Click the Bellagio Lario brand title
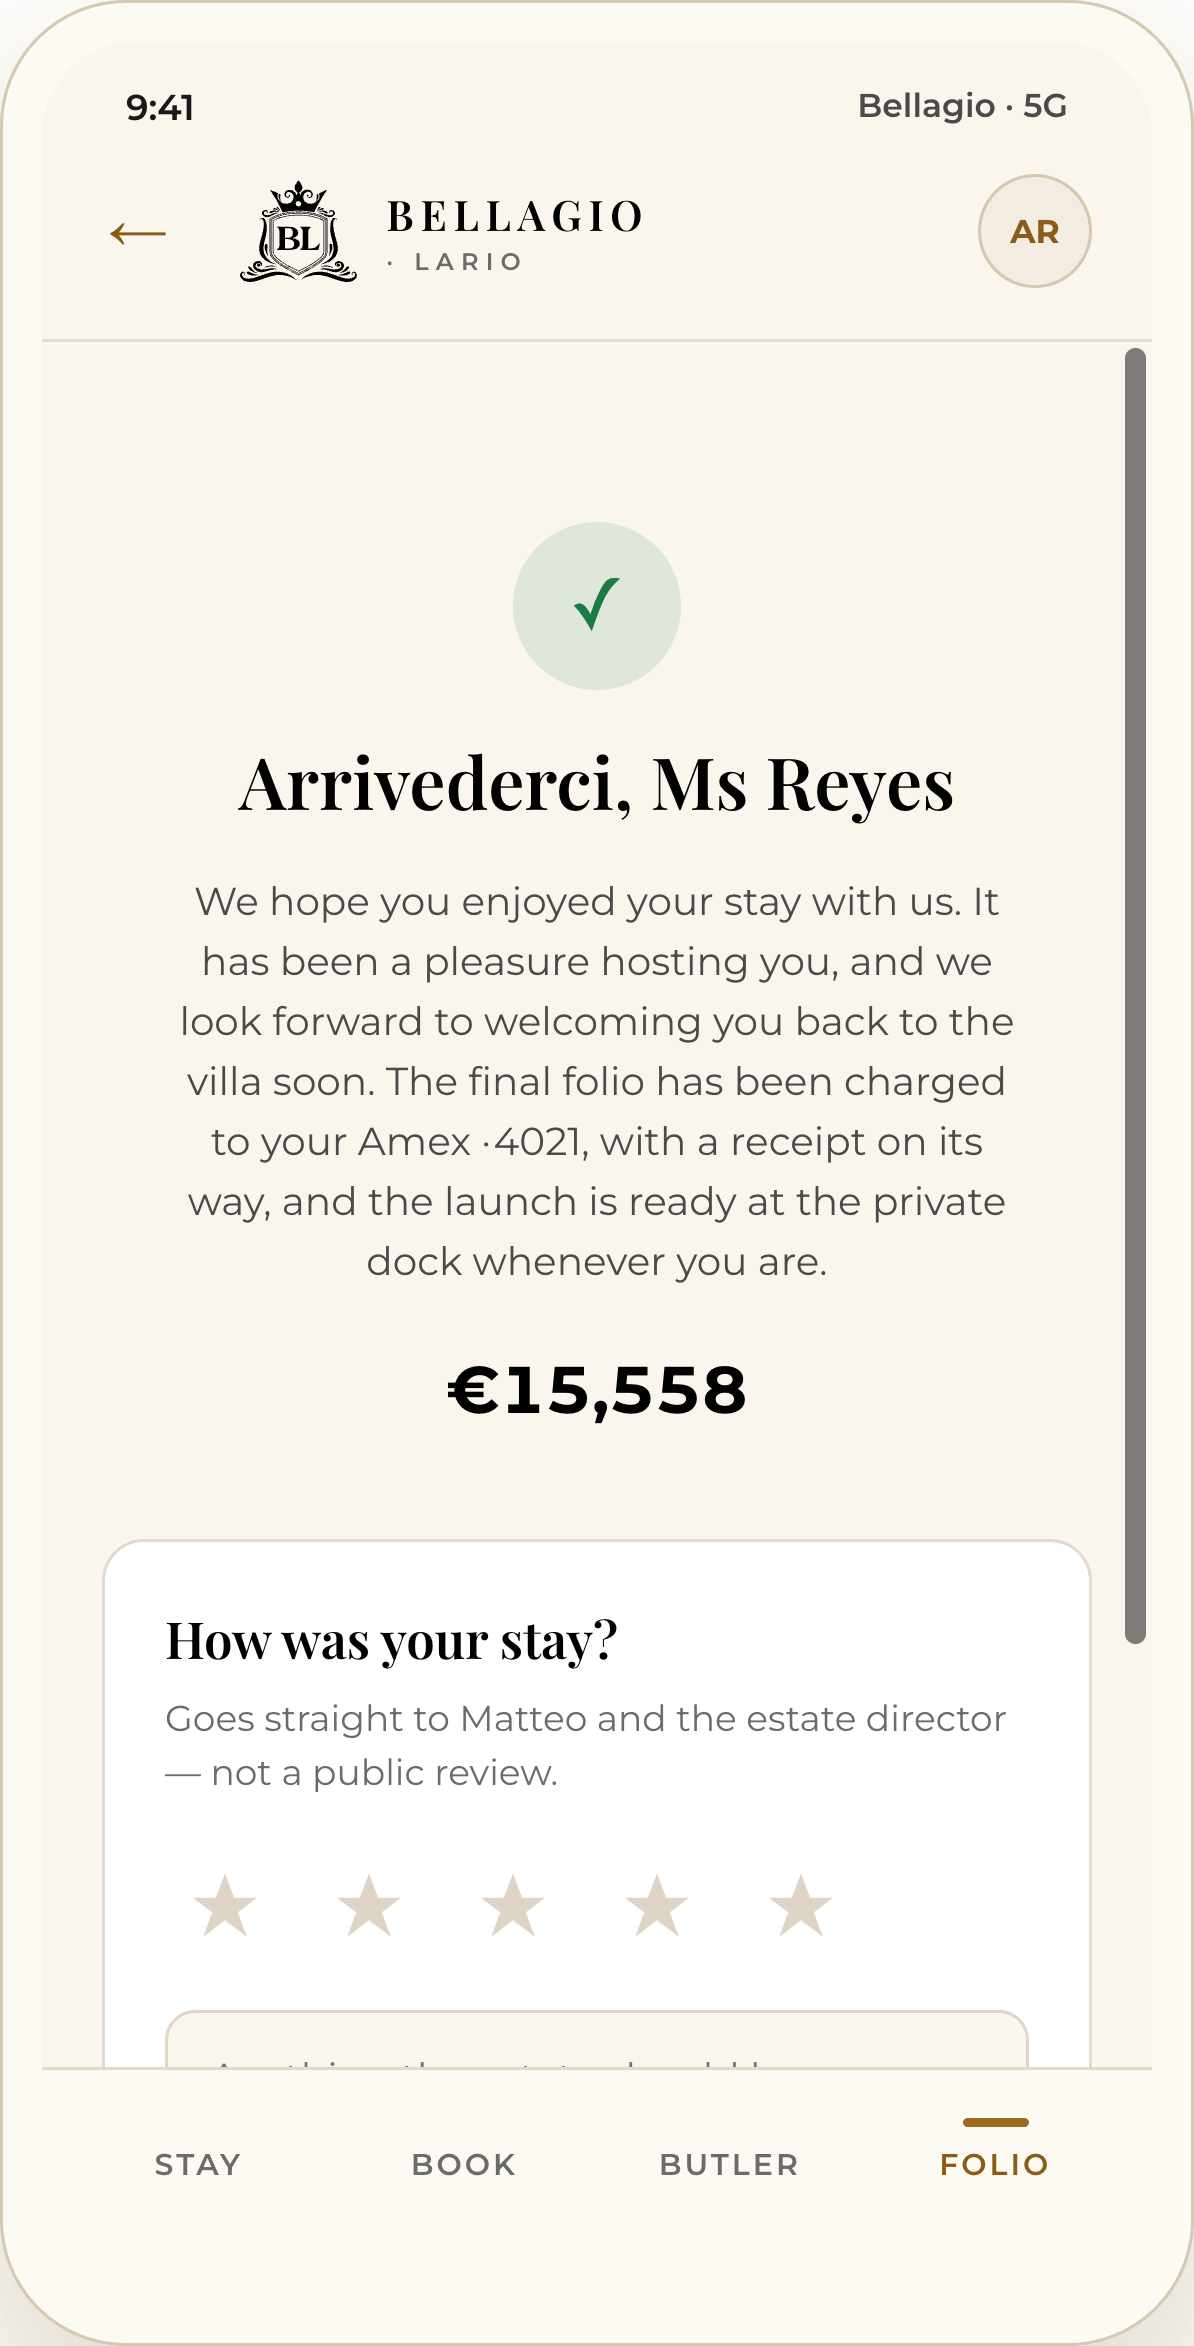 515,234
